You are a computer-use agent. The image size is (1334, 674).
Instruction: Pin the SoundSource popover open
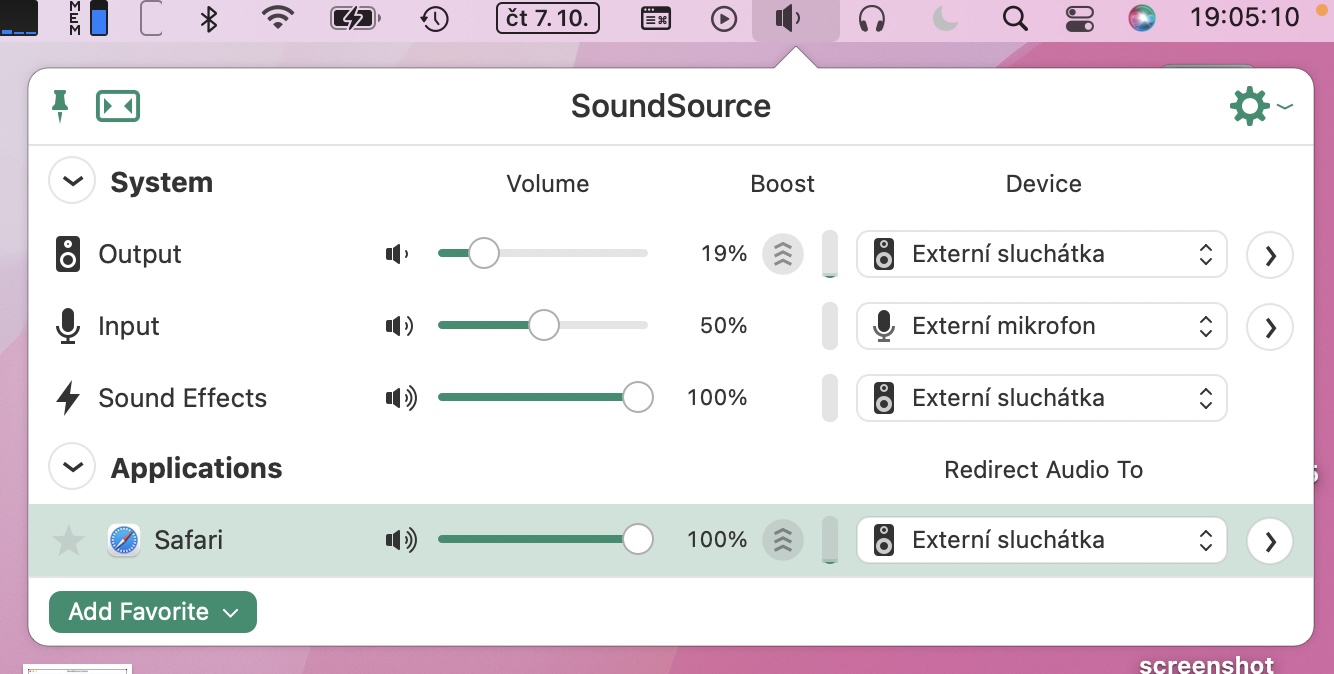tap(60, 105)
